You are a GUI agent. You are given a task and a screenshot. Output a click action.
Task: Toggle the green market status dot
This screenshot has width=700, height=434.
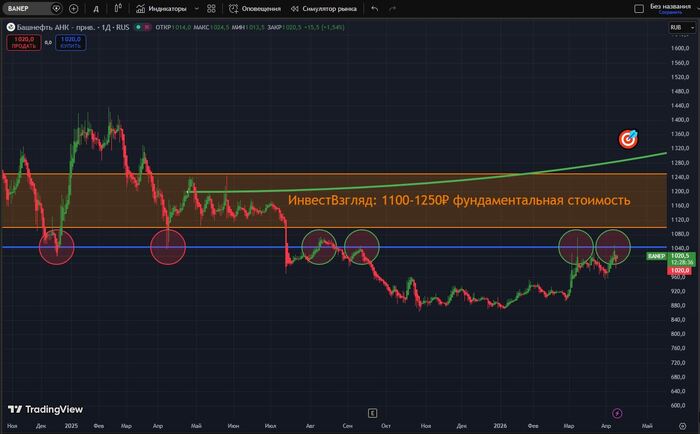138,27
